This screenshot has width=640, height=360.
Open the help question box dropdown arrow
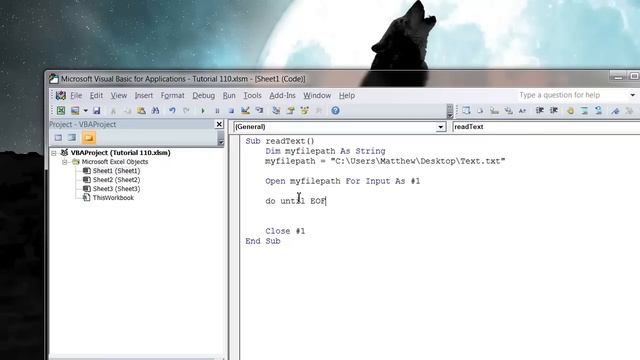(x=632, y=95)
